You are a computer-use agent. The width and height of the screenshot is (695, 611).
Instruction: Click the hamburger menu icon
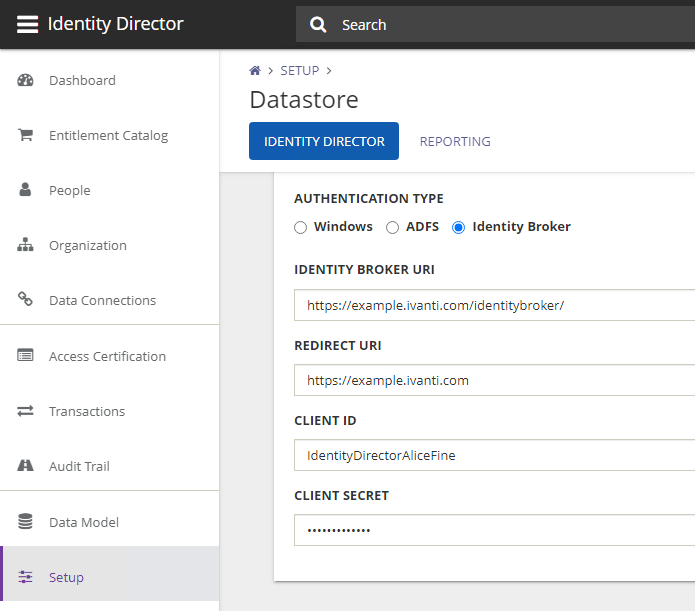point(27,24)
